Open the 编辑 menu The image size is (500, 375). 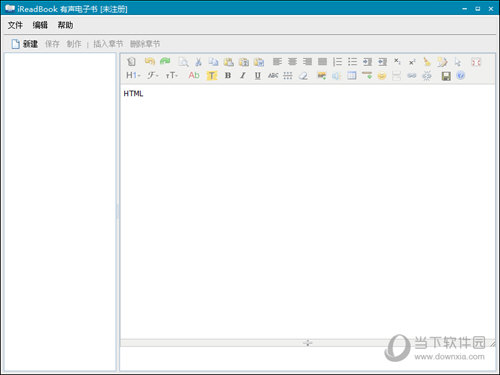[x=40, y=25]
